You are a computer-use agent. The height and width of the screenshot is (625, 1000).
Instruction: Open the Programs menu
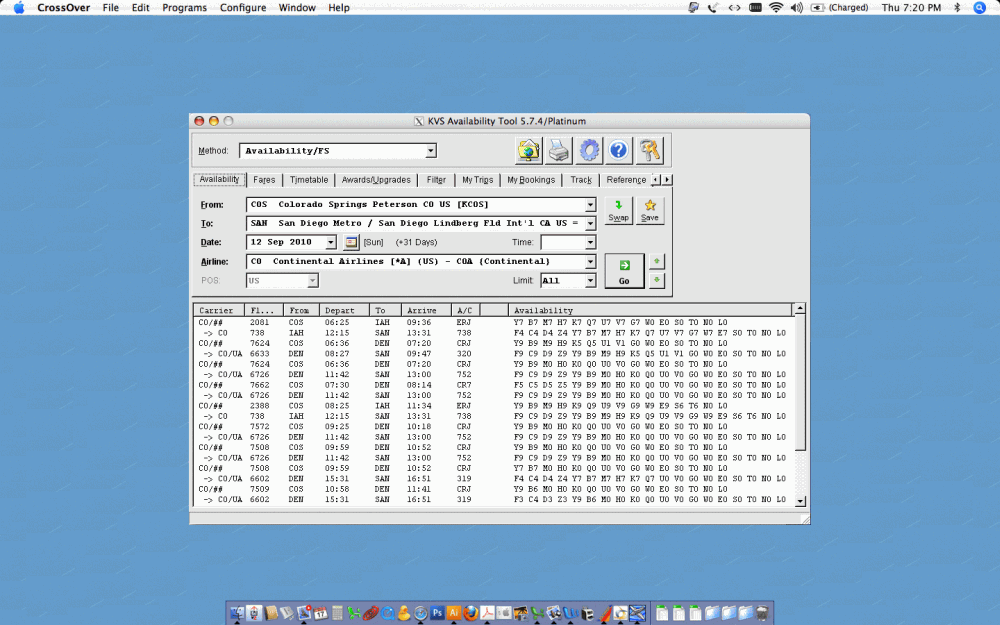pos(184,8)
